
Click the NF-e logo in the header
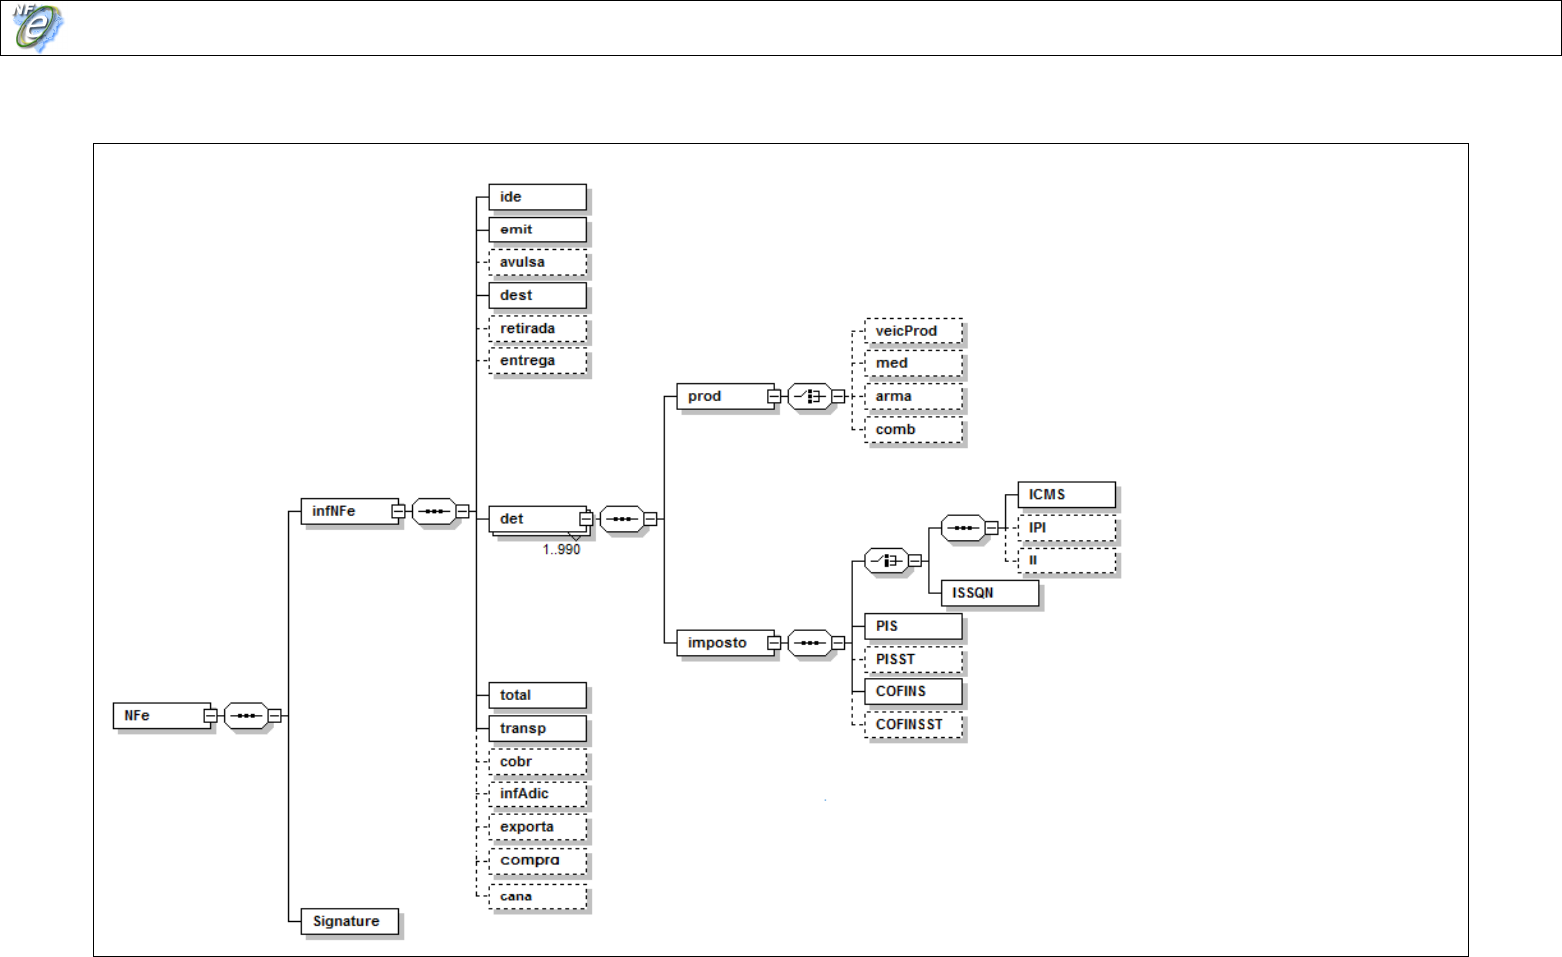37,27
